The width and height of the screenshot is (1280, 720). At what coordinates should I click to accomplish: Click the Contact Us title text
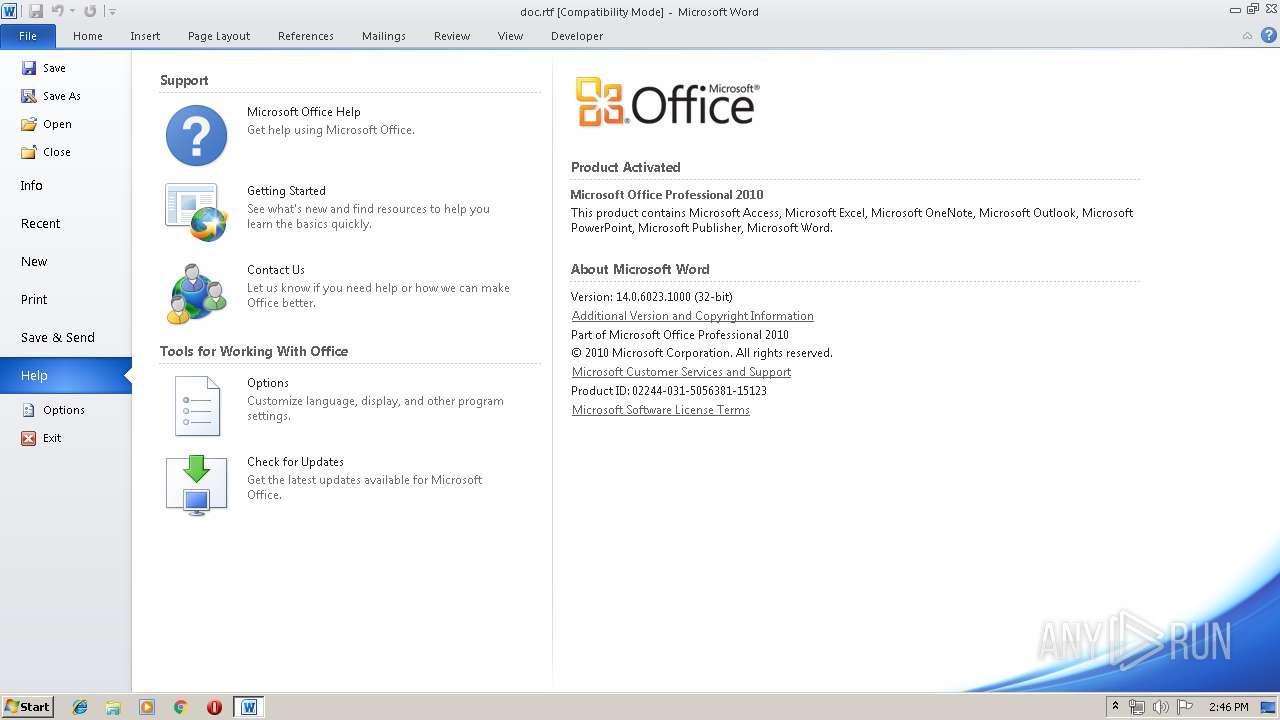tap(276, 270)
